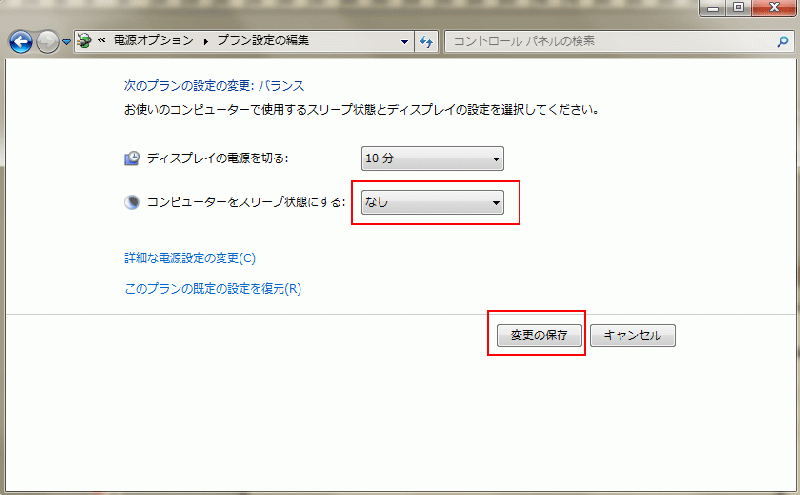800x495 pixels.
Task: Click このプランの既定の設定を復元 link
Action: click(212, 289)
